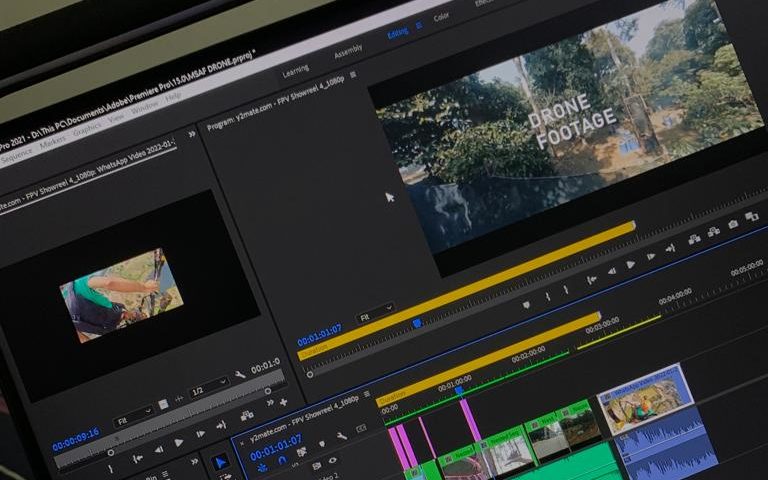Click Source monitor zoom scrollbar right handle

click(267, 391)
